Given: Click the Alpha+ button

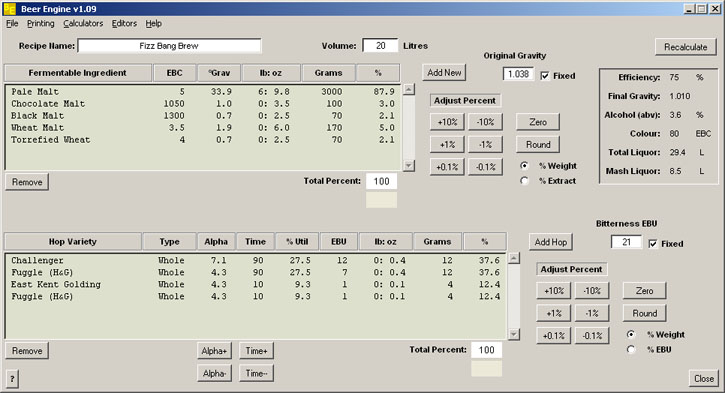Looking at the screenshot, I should point(215,351).
